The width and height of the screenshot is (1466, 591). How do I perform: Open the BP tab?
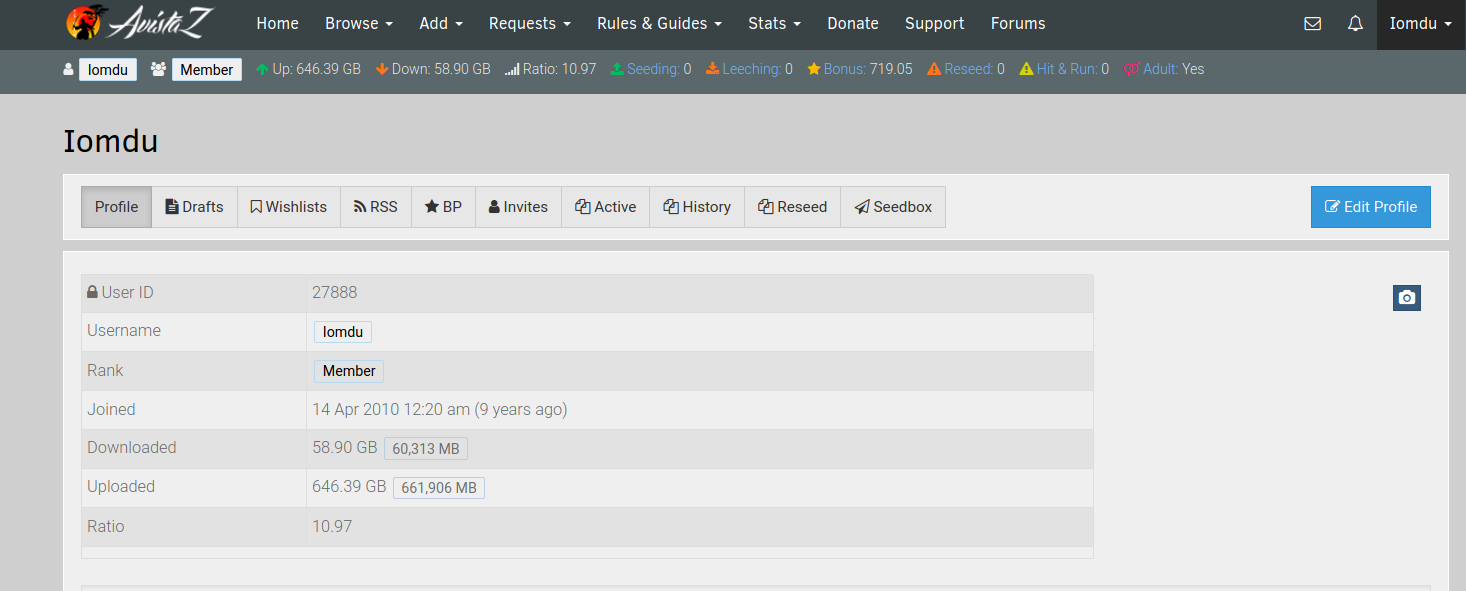pyautogui.click(x=443, y=207)
